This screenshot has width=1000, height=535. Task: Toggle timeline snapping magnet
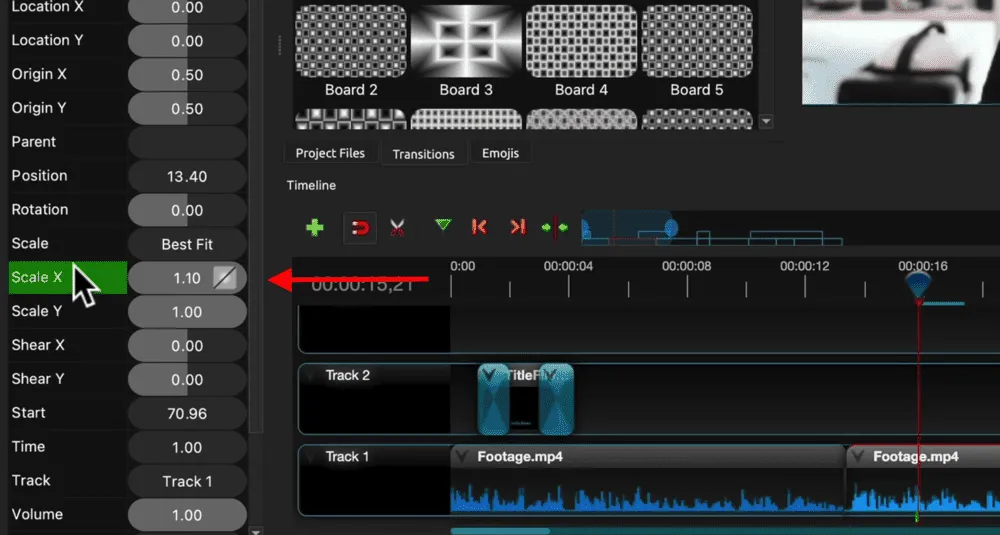click(360, 227)
